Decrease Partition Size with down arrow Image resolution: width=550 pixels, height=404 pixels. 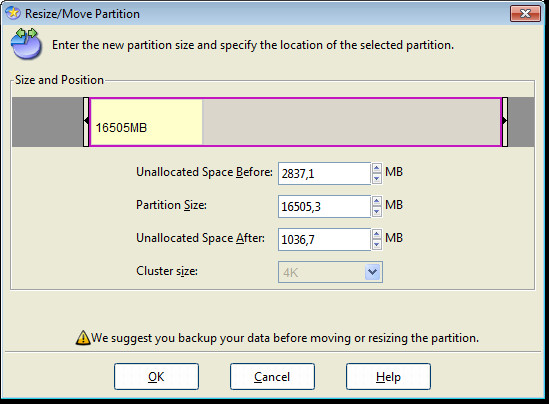[377, 211]
